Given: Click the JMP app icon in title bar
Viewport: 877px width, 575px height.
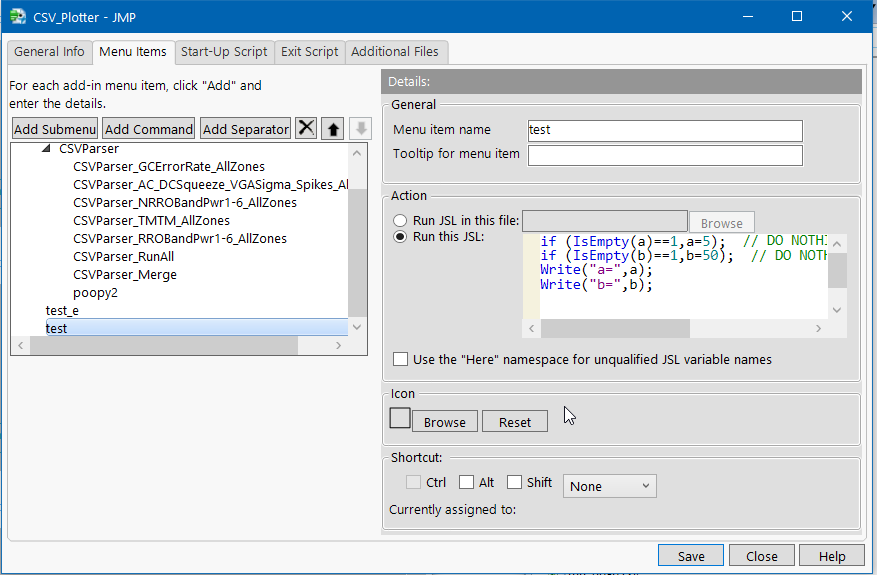Looking at the screenshot, I should 18,16.
